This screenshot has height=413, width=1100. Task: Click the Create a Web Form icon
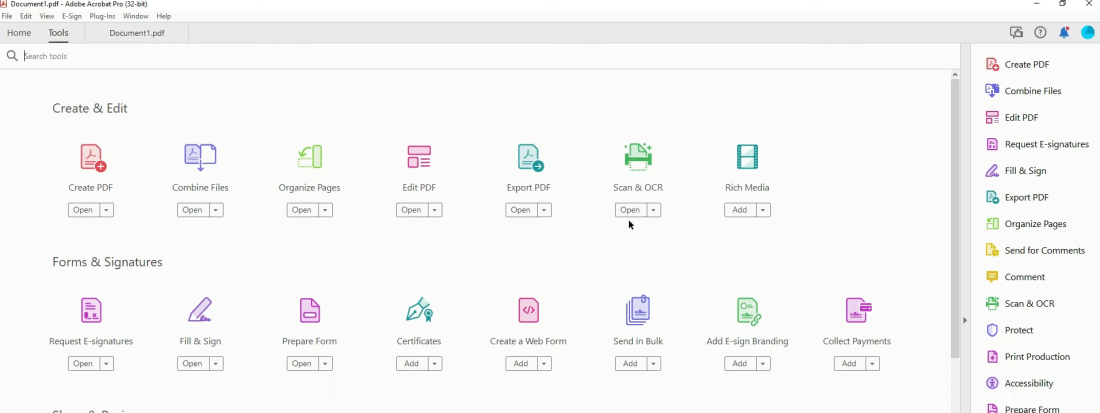click(x=528, y=310)
